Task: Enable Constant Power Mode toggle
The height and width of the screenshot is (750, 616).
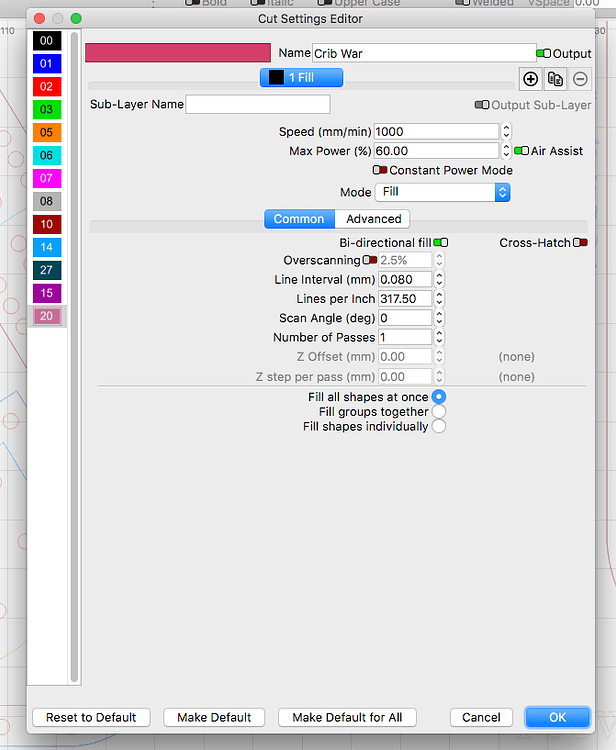Action: 380,170
